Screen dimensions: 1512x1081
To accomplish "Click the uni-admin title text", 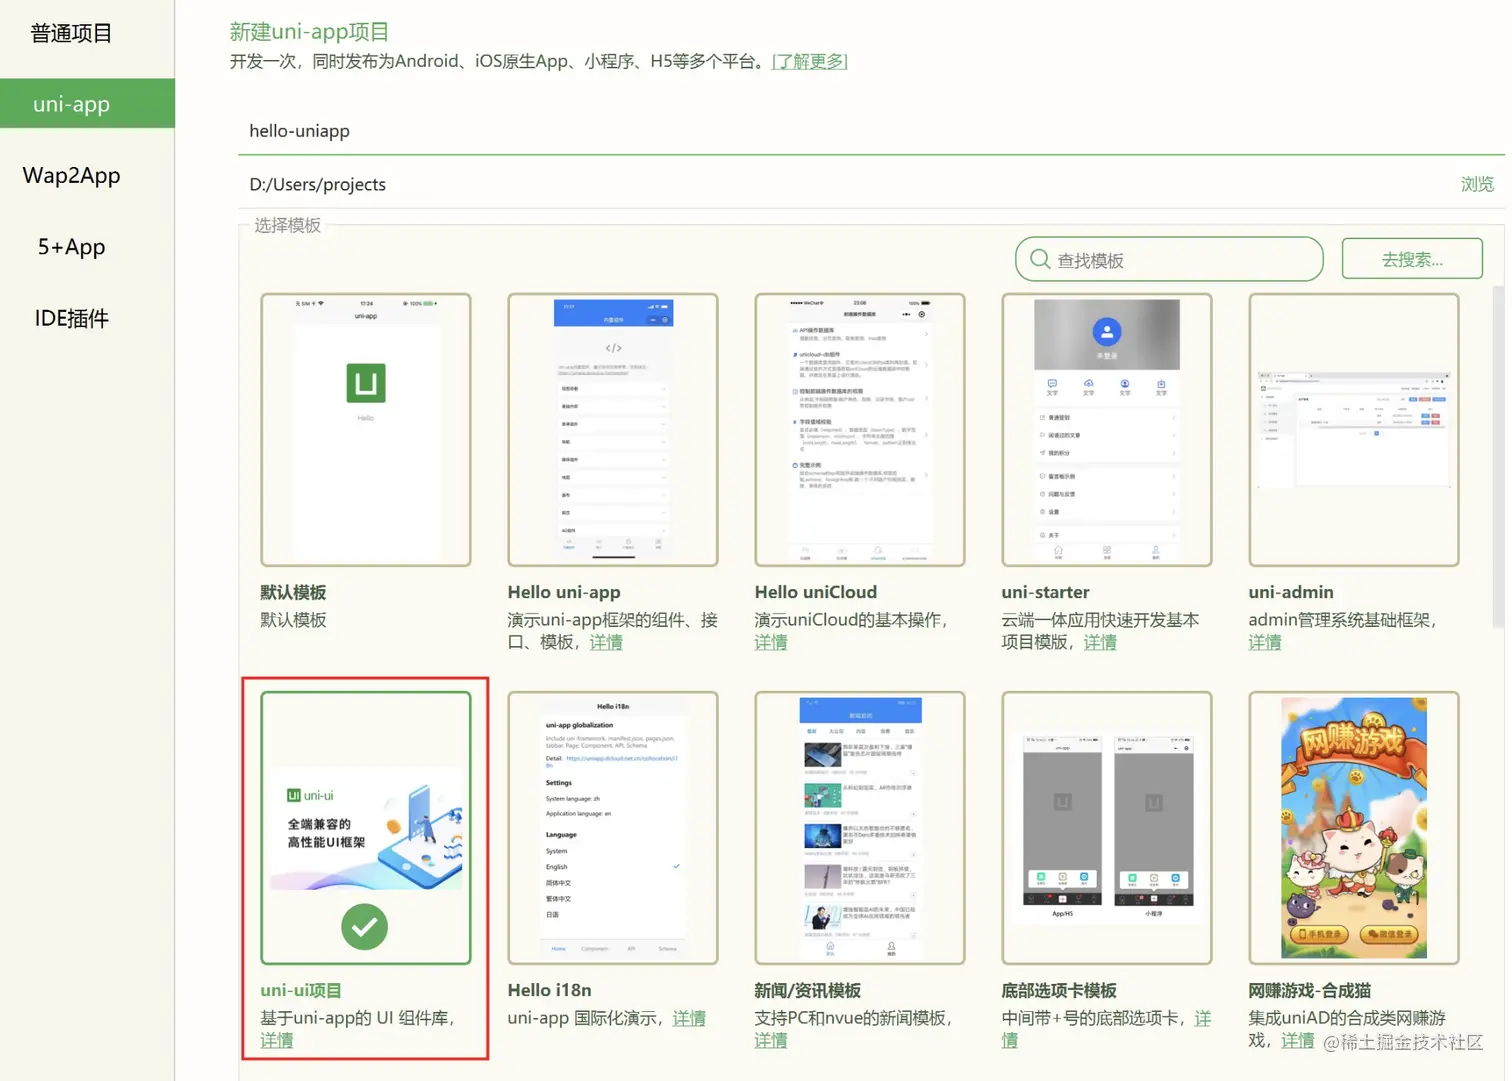I will point(1291,592).
